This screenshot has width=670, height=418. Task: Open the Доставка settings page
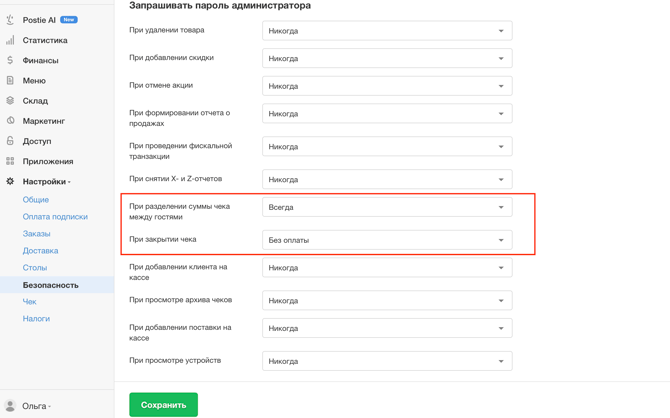coord(41,250)
